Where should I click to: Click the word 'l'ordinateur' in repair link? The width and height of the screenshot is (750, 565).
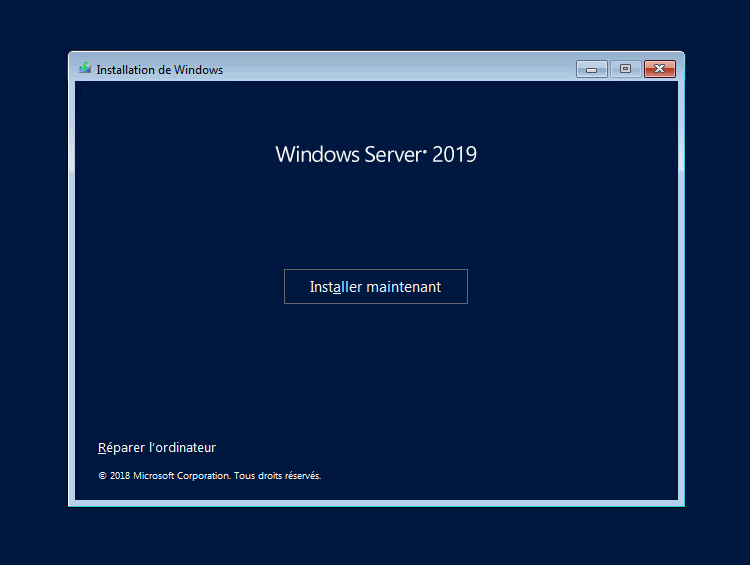point(182,448)
